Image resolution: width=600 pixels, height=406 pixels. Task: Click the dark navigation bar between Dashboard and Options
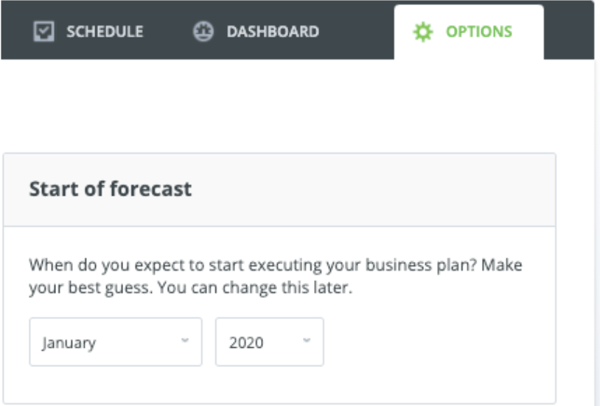pos(357,32)
